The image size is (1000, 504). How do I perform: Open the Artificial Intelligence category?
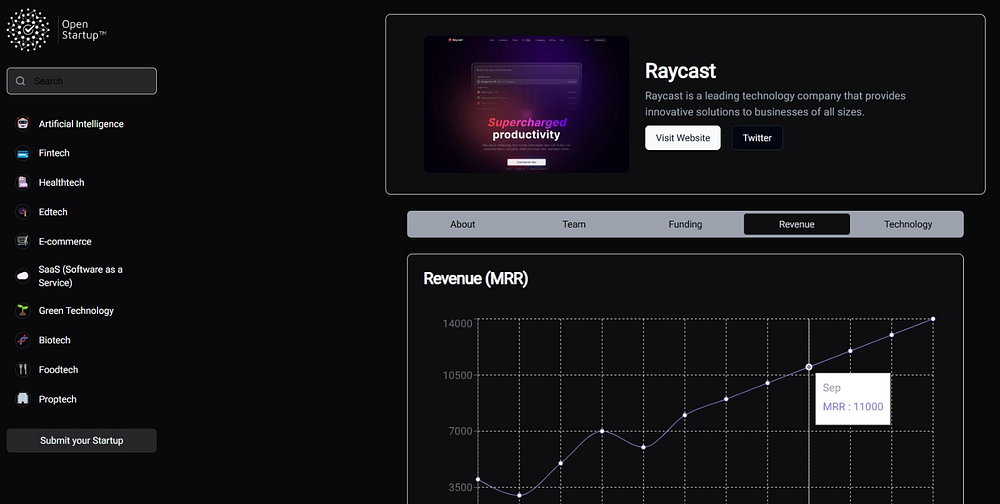(81, 124)
